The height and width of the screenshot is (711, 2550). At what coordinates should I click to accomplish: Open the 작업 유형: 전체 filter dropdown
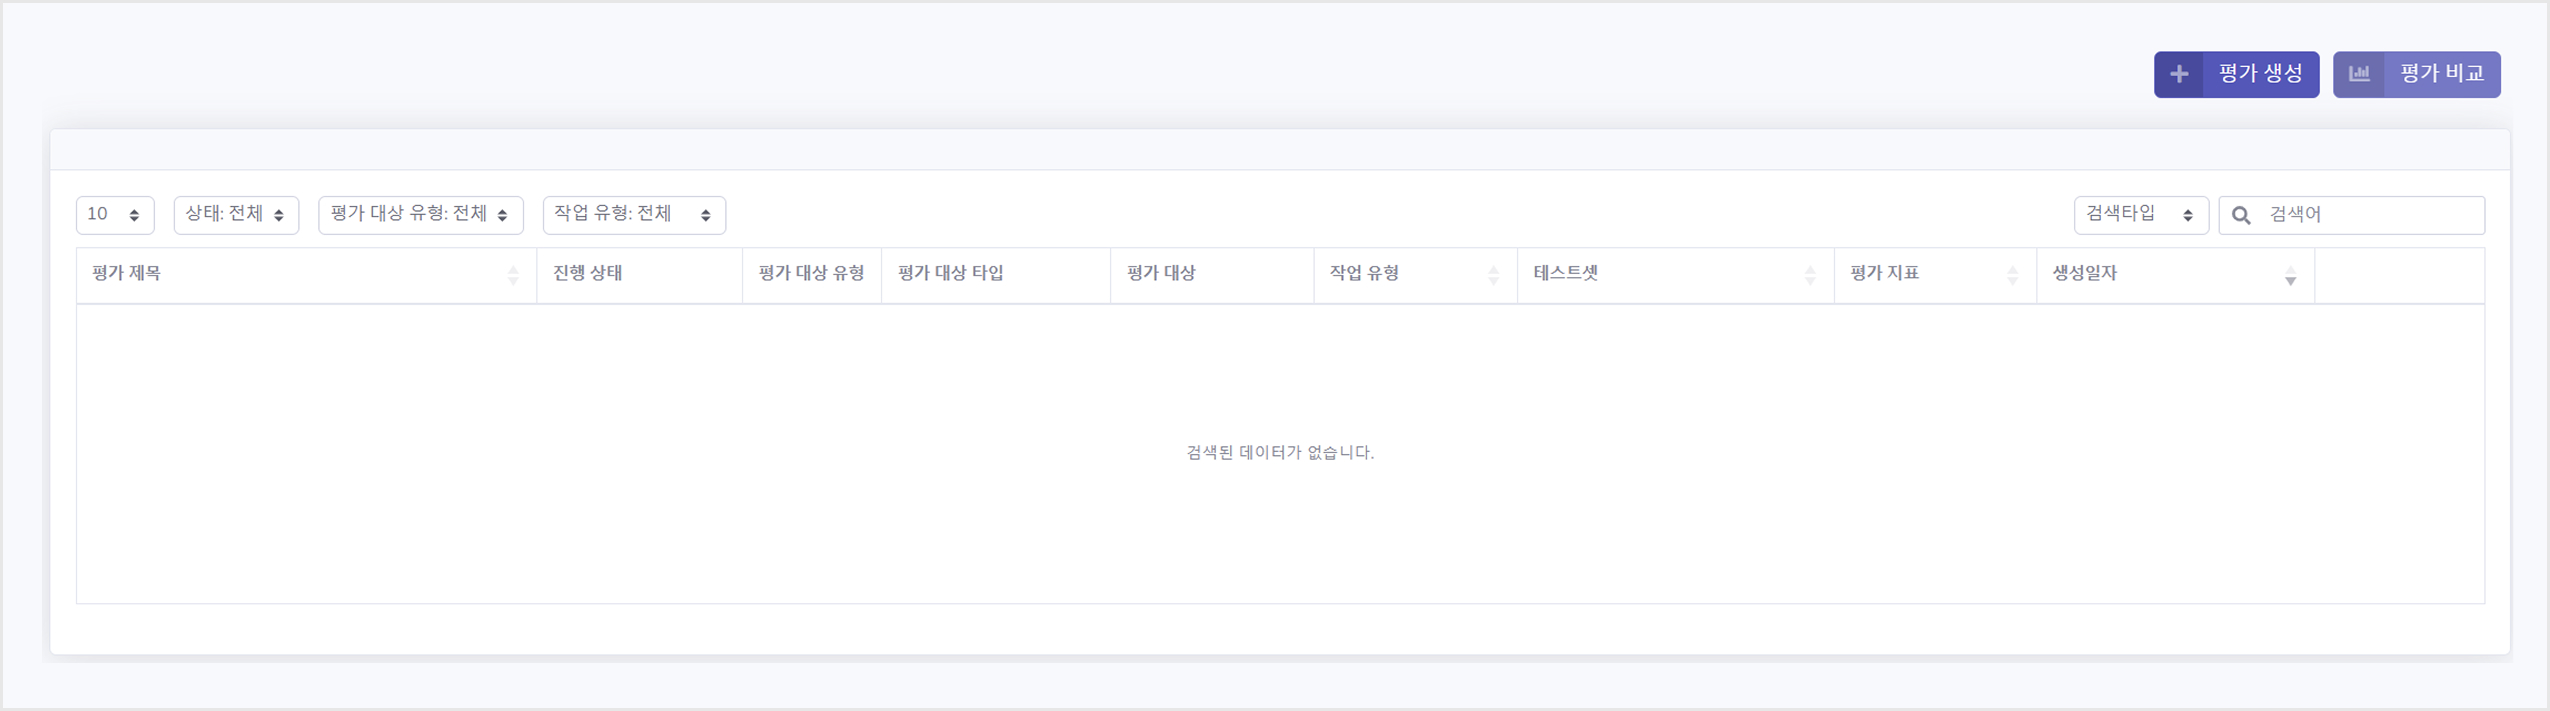point(634,215)
